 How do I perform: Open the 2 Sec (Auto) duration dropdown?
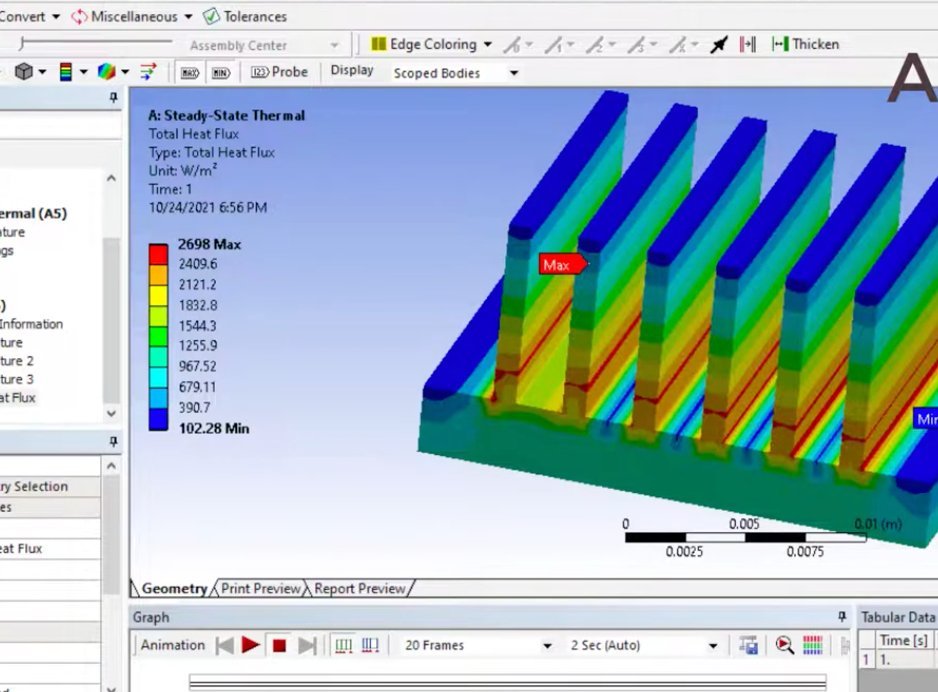(713, 646)
